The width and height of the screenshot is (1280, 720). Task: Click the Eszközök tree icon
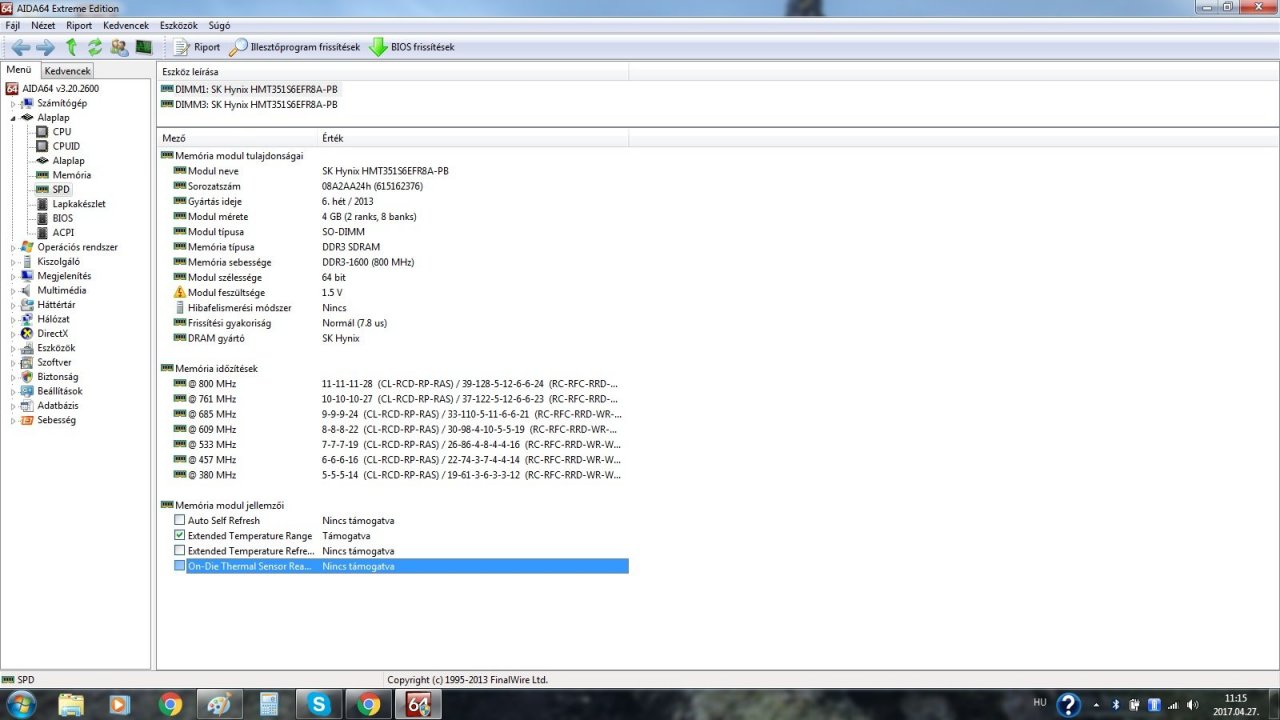(27, 348)
